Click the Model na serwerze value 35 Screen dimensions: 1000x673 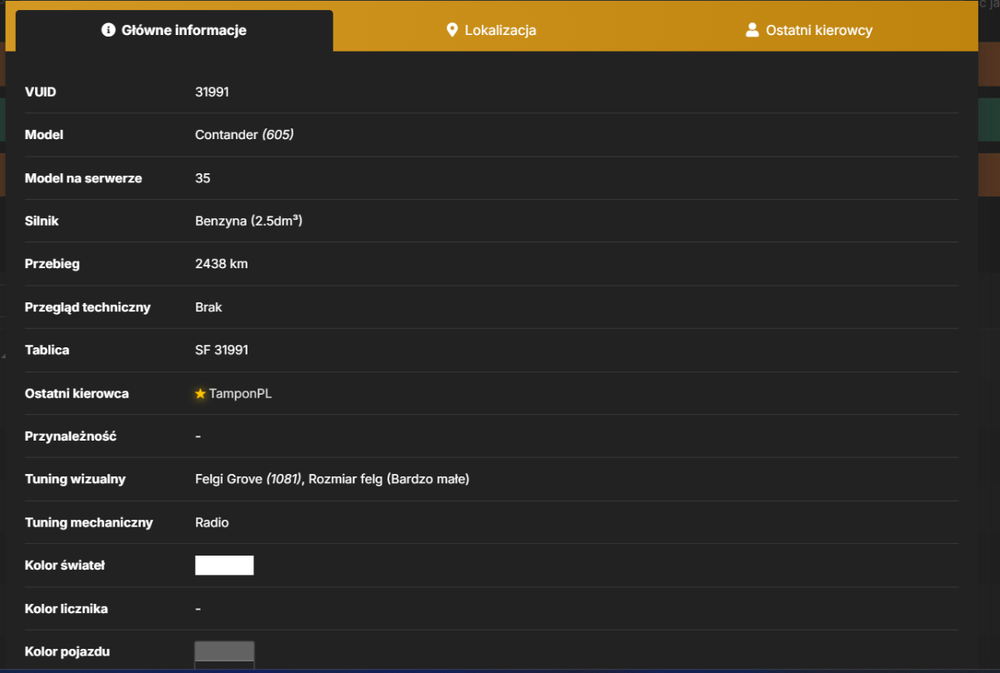pos(203,178)
